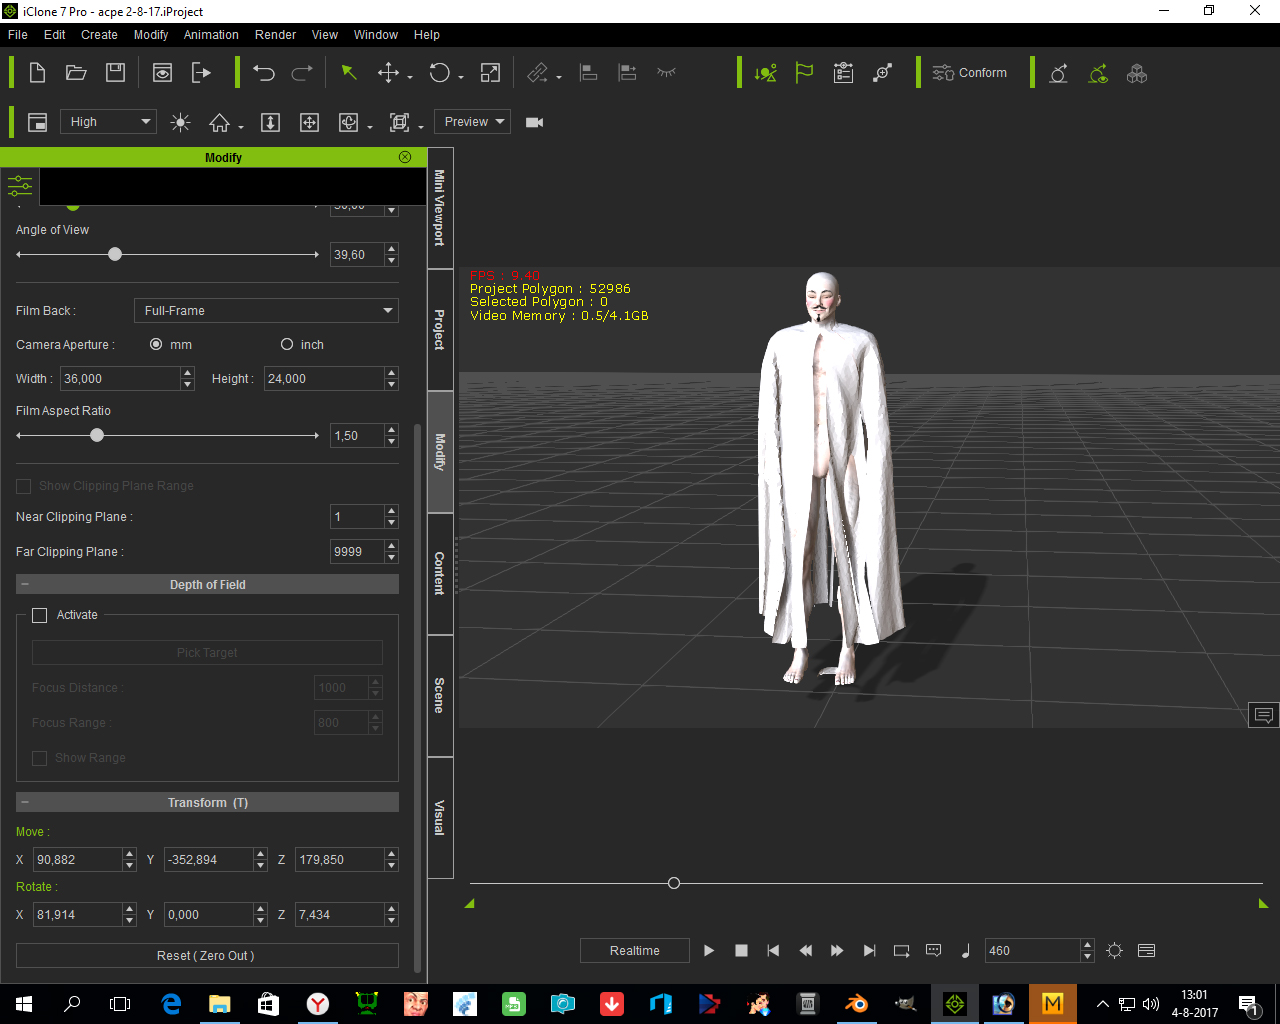The width and height of the screenshot is (1280, 1024).
Task: Click the Reset (Zero Out) button
Action: 207,956
